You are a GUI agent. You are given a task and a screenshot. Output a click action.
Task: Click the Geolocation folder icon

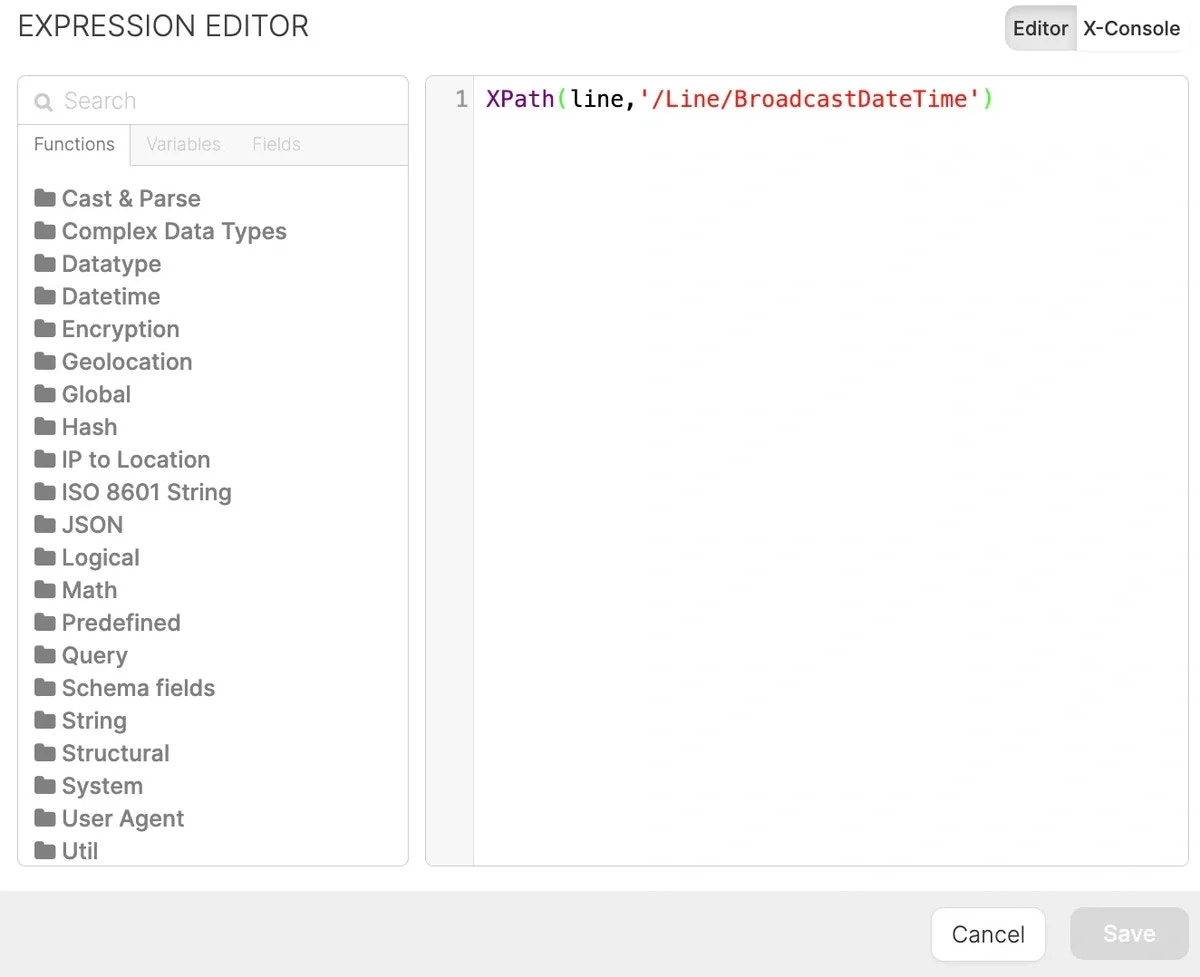(44, 361)
